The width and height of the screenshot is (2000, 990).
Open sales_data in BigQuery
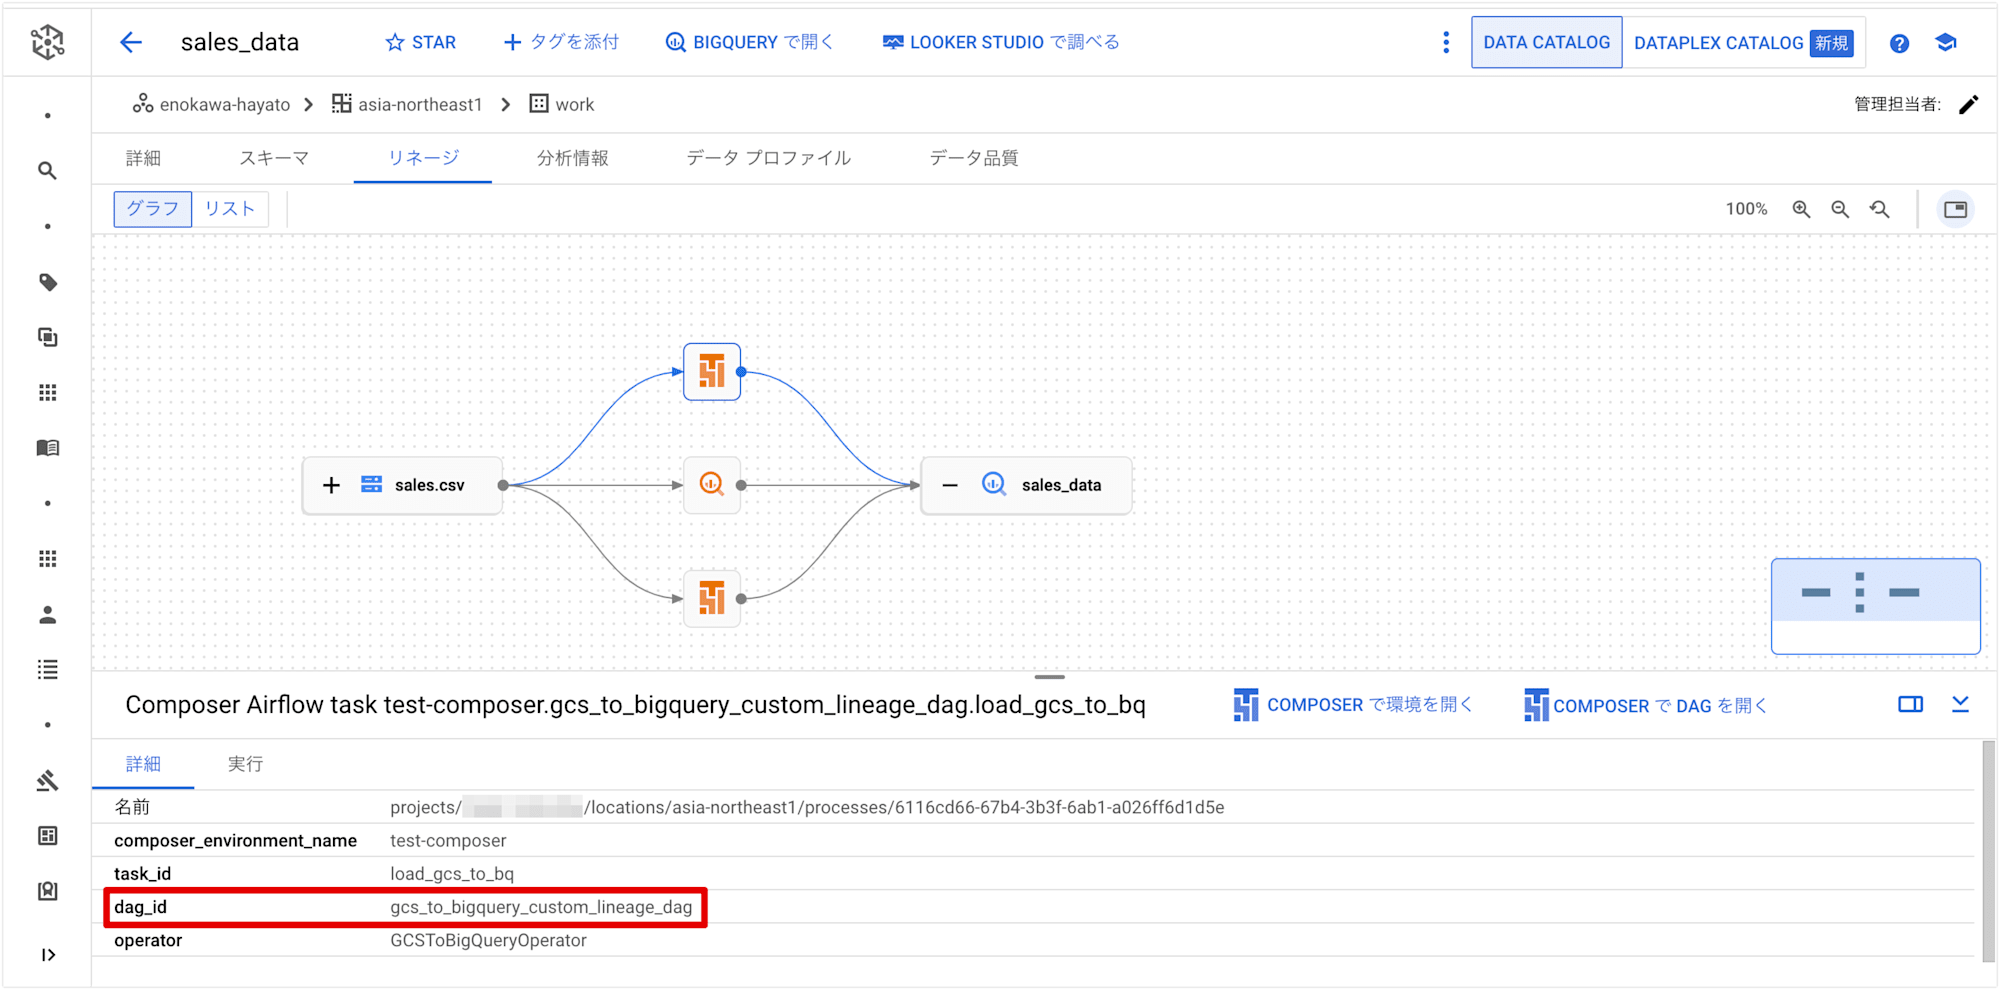coord(750,42)
